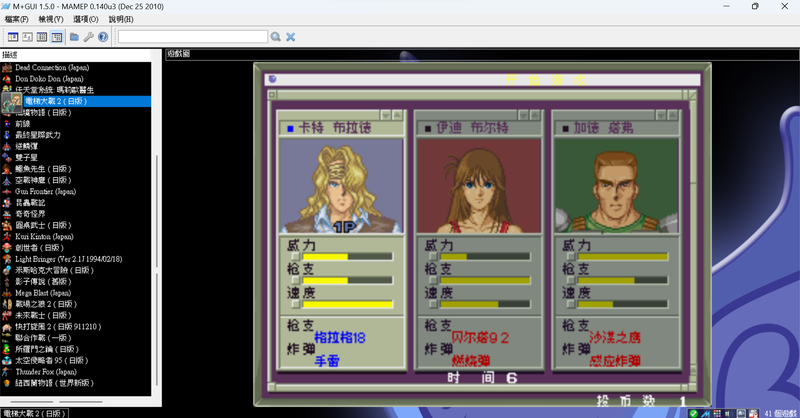Click the status icon with red X
Viewport: 800px width, 418px height.
[x=754, y=413]
